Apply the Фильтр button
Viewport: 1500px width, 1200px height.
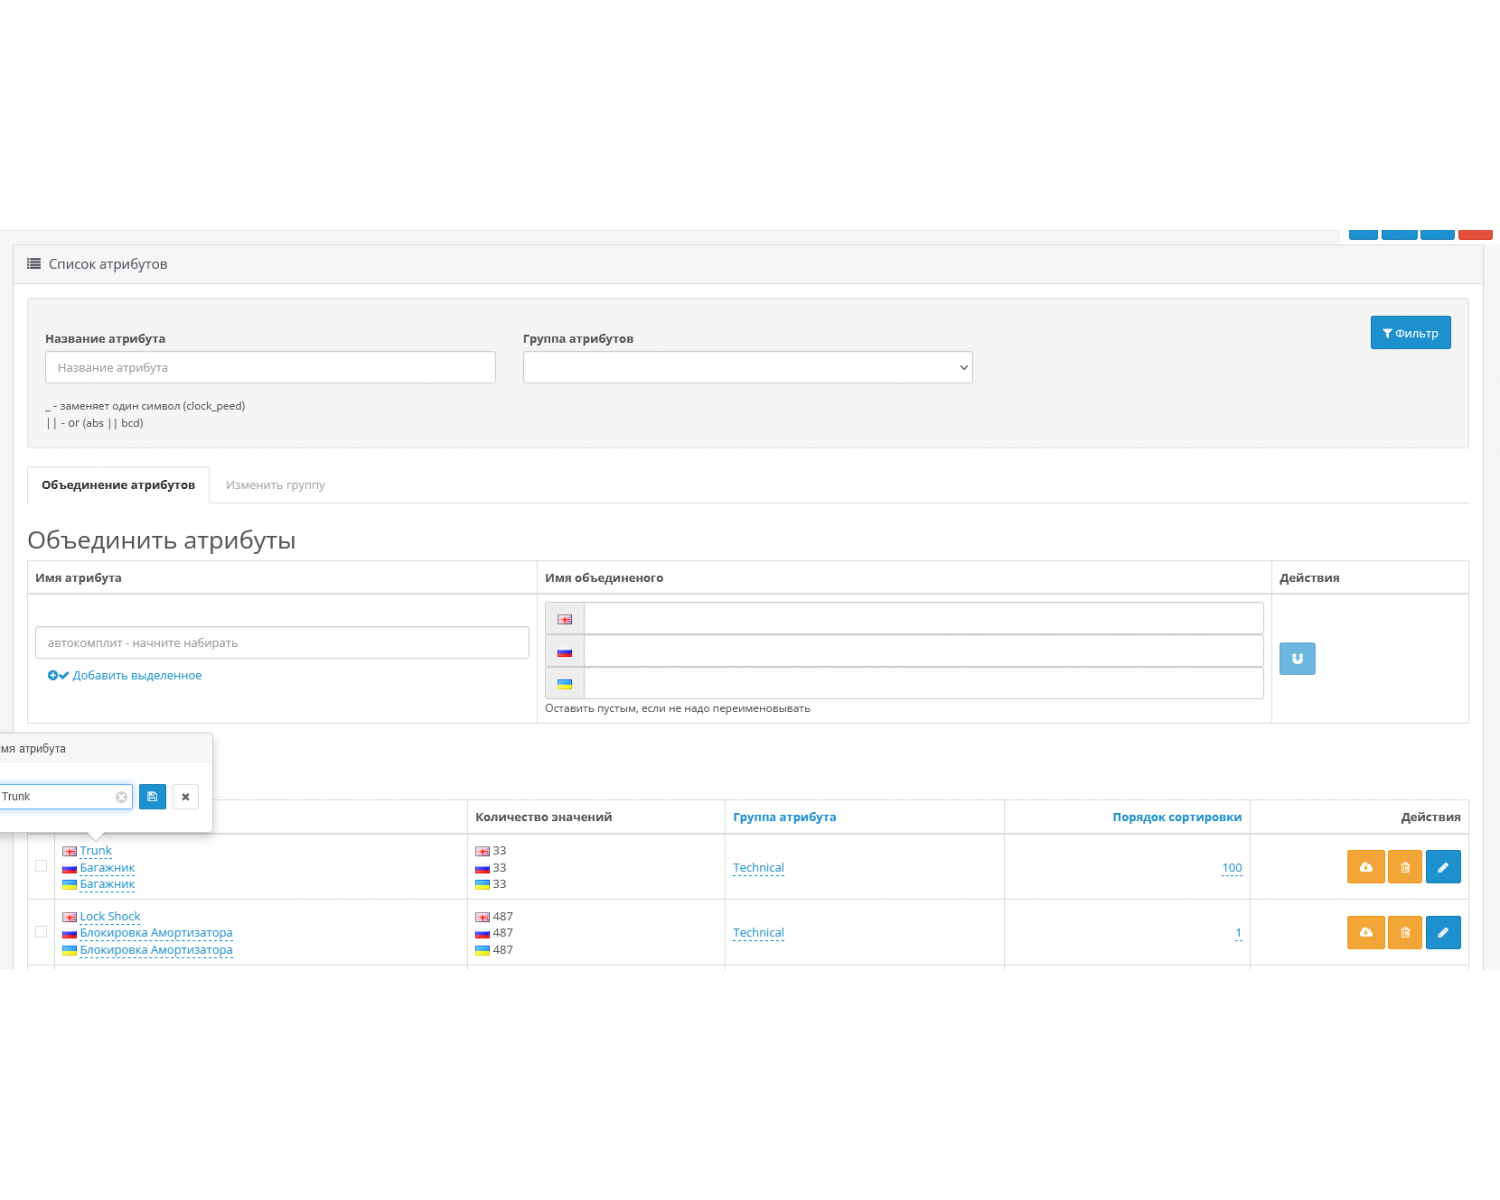coord(1410,332)
